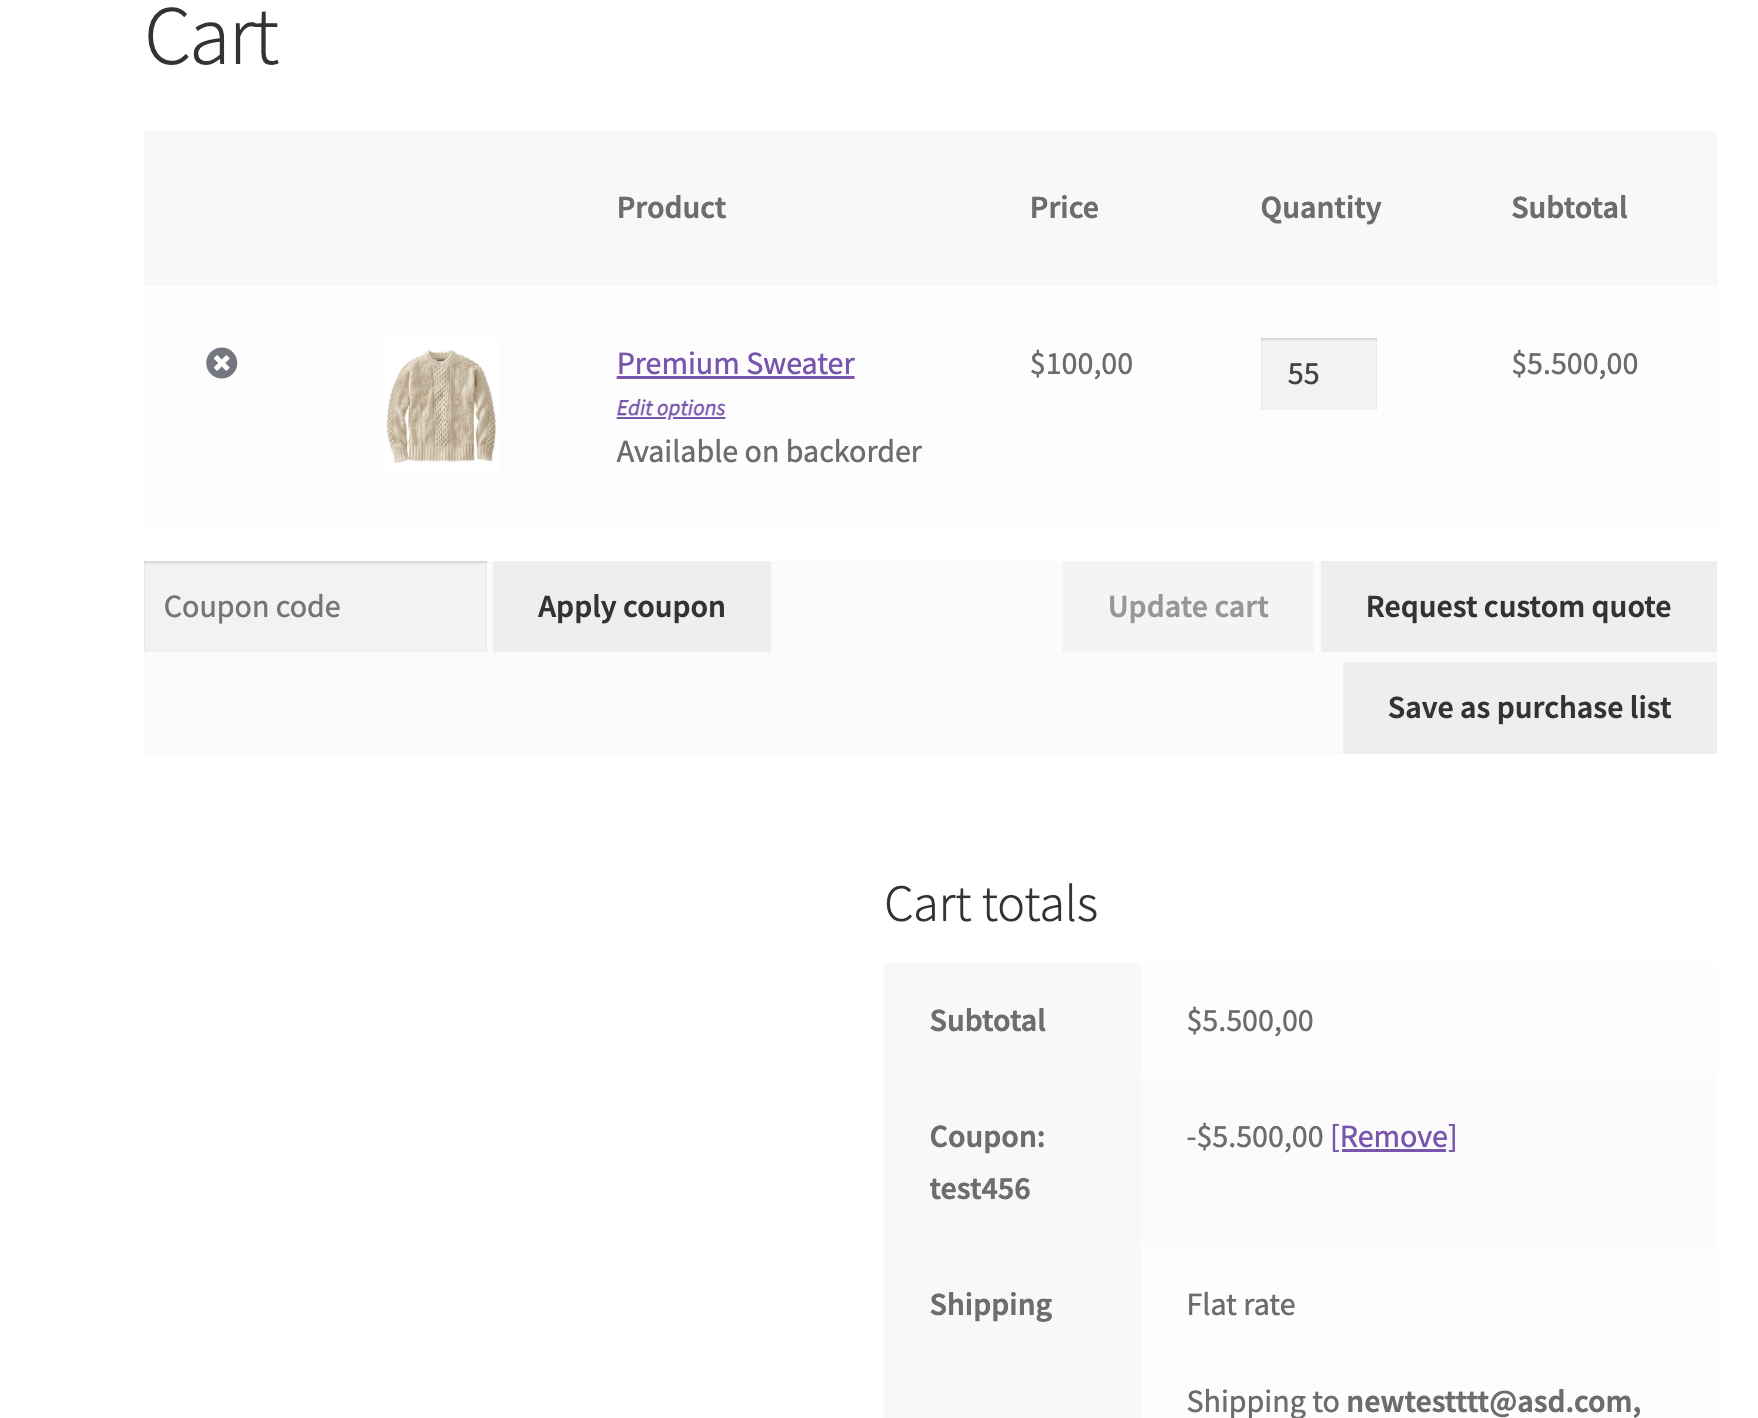Click the Coupon code input field
The image size is (1758, 1418).
(315, 607)
